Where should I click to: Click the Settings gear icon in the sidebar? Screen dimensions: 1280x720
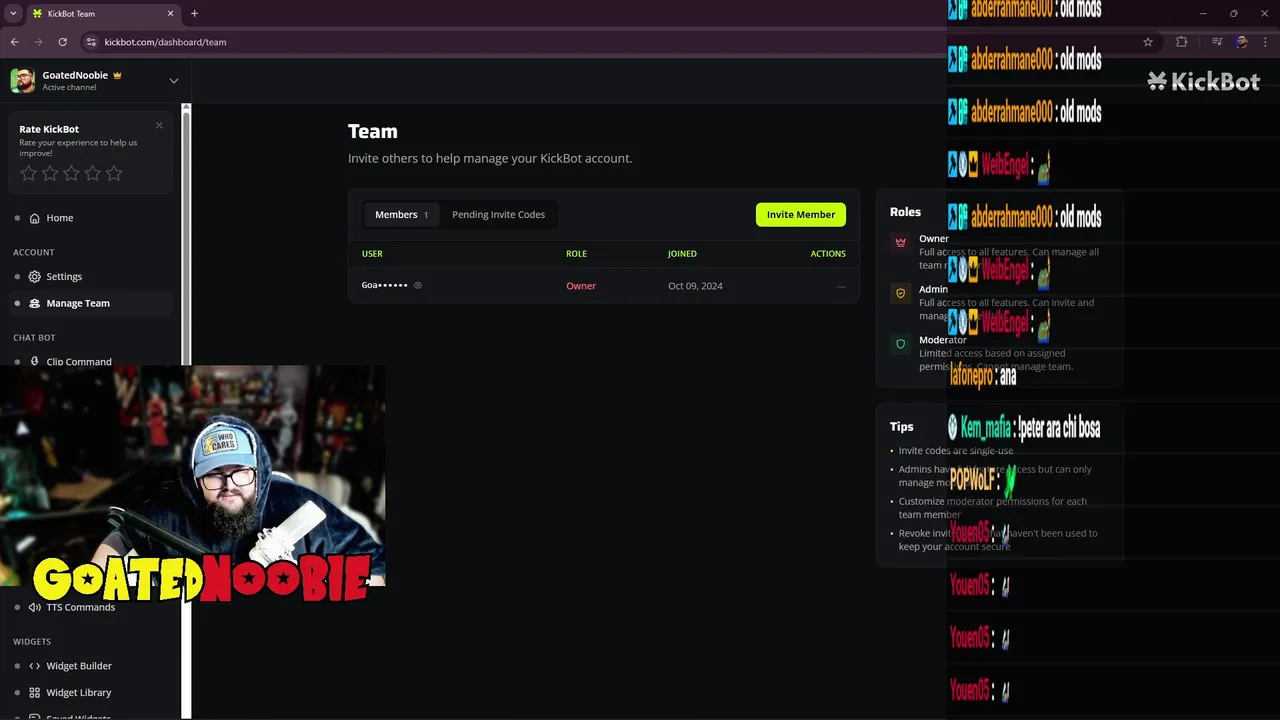click(x=35, y=276)
